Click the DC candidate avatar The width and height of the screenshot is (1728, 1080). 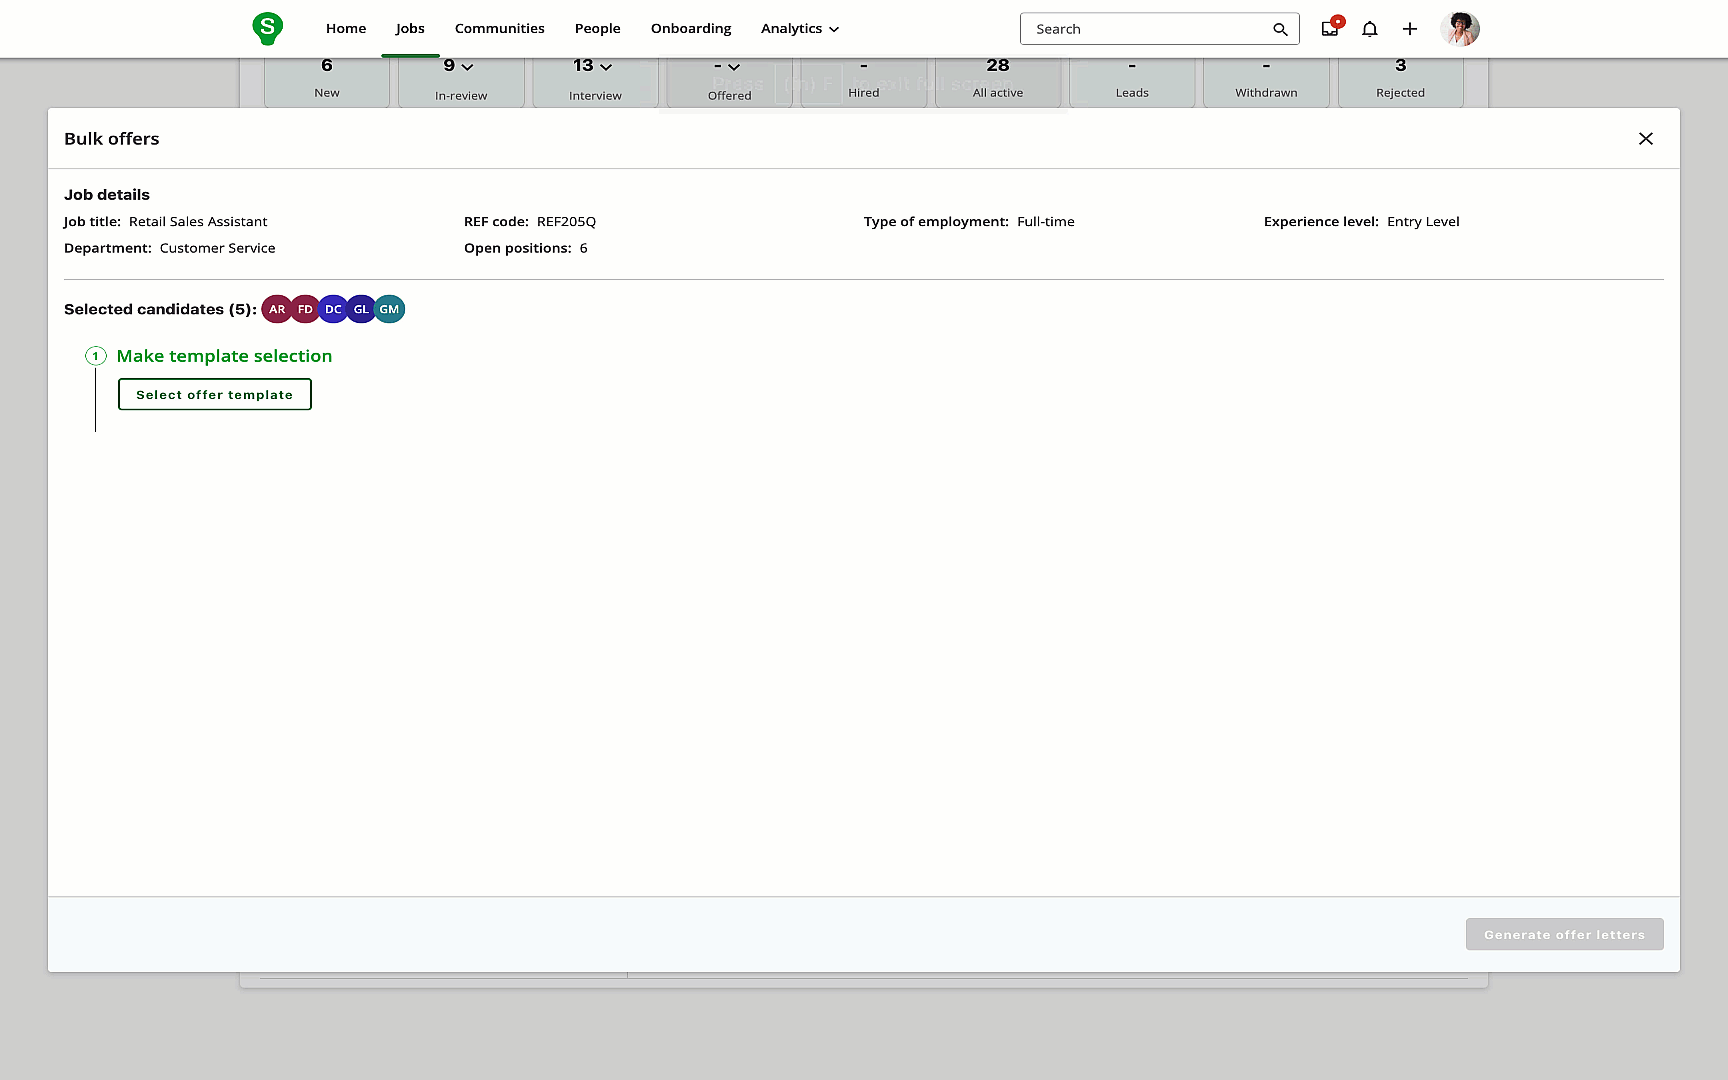coord(333,310)
